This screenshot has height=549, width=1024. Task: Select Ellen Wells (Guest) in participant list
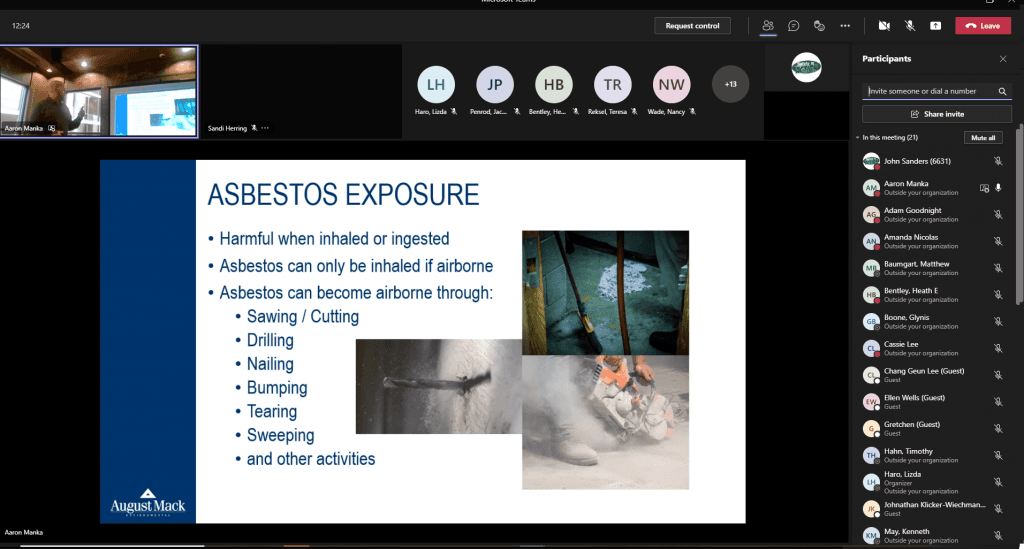(934, 401)
